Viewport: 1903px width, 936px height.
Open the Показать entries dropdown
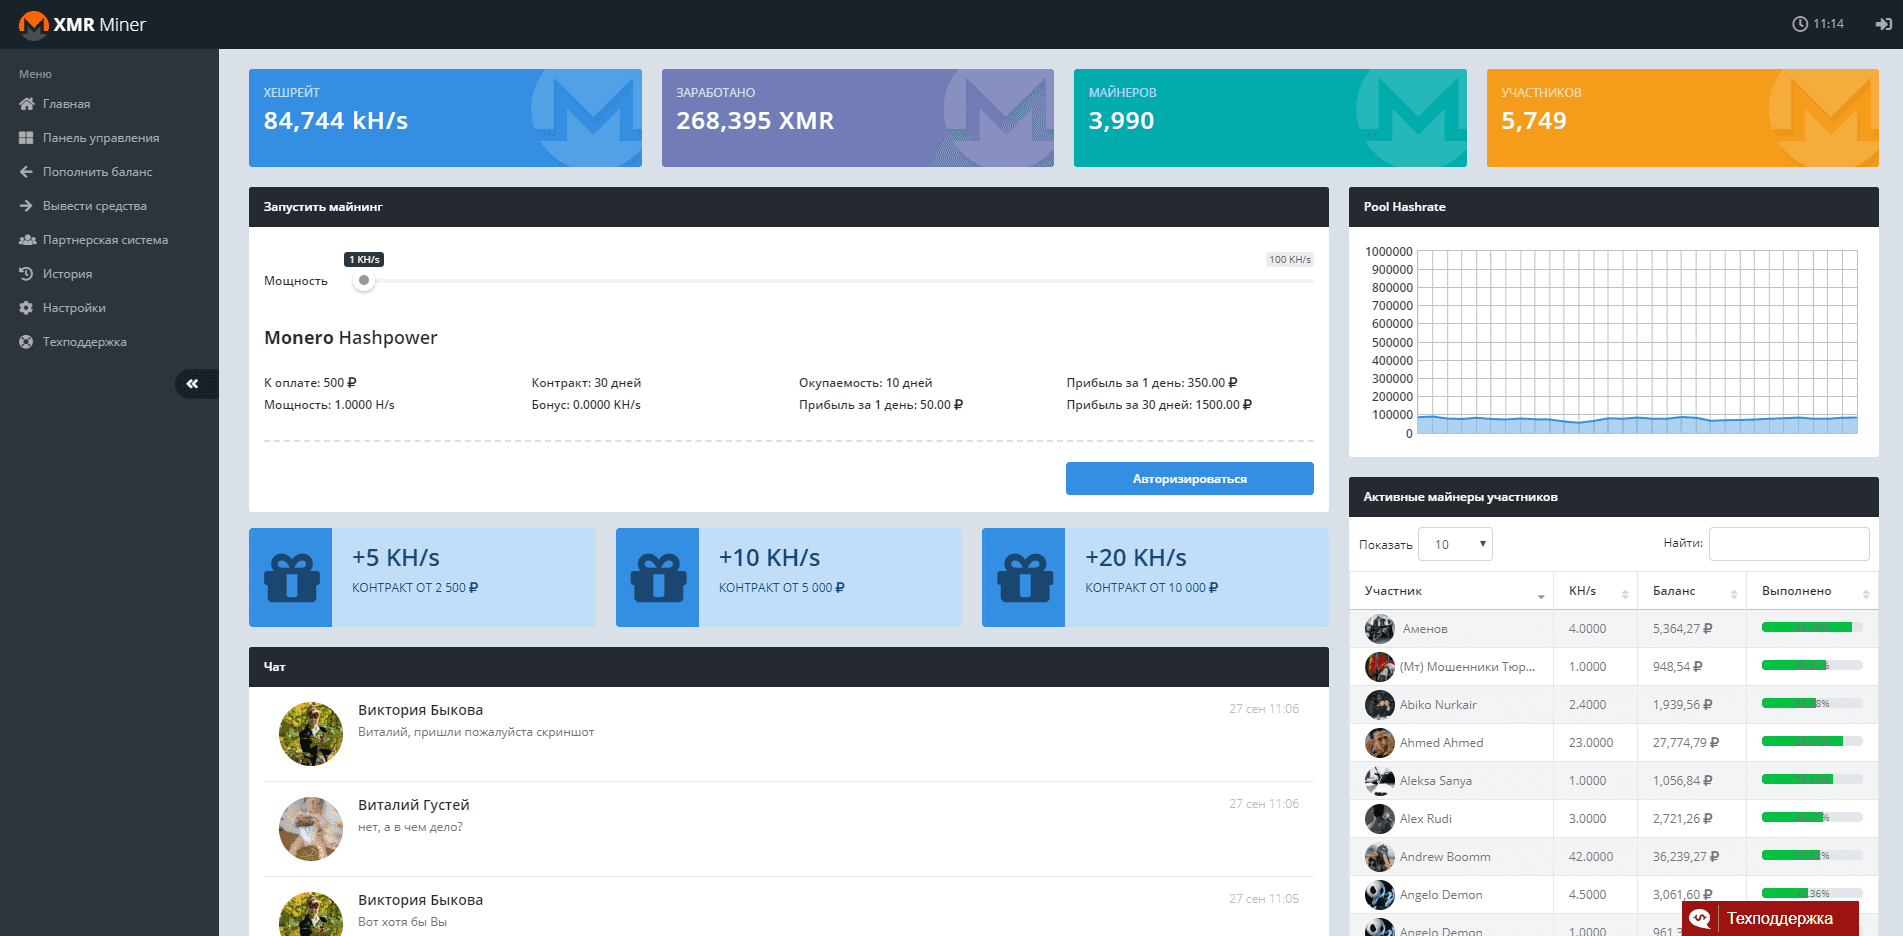point(1455,544)
